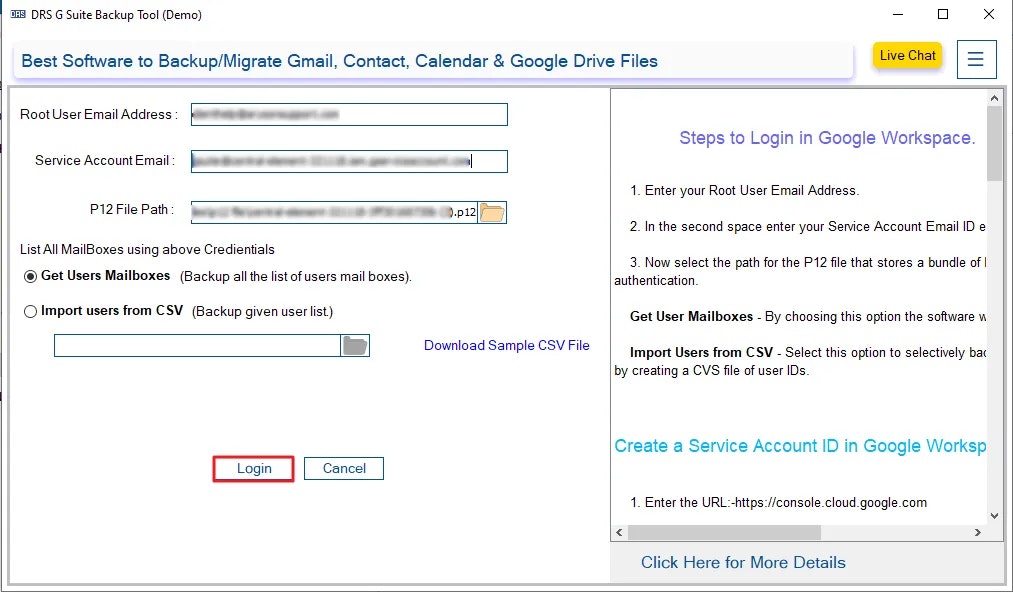The image size is (1013, 592).
Task: Click the console.cloud.google.com URL text
Action: [x=830, y=503]
